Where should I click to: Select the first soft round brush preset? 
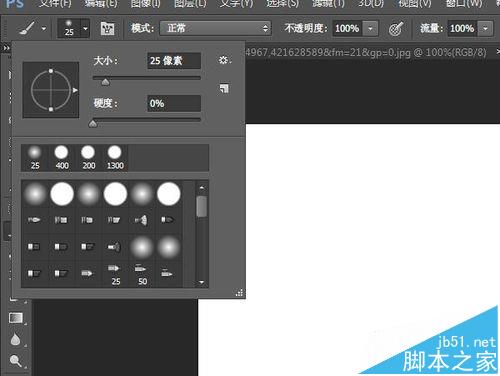coord(35,194)
